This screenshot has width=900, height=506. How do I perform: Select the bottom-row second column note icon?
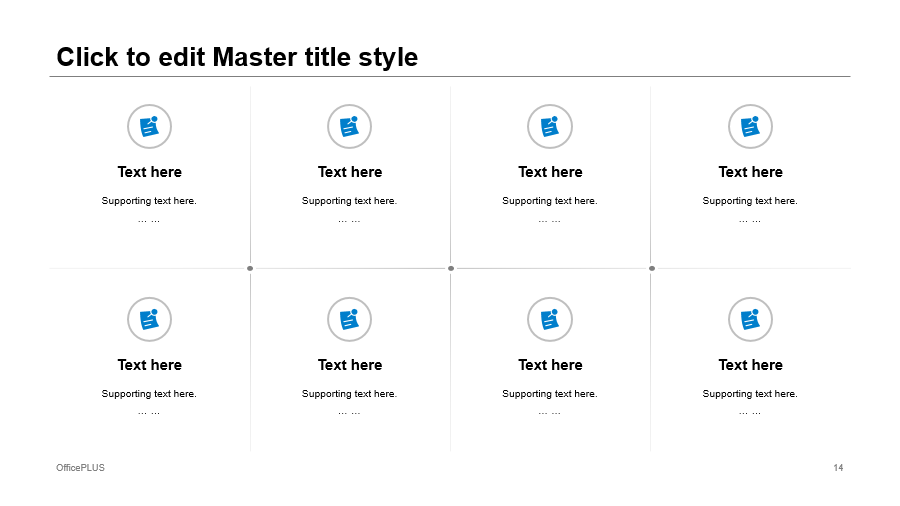349,320
